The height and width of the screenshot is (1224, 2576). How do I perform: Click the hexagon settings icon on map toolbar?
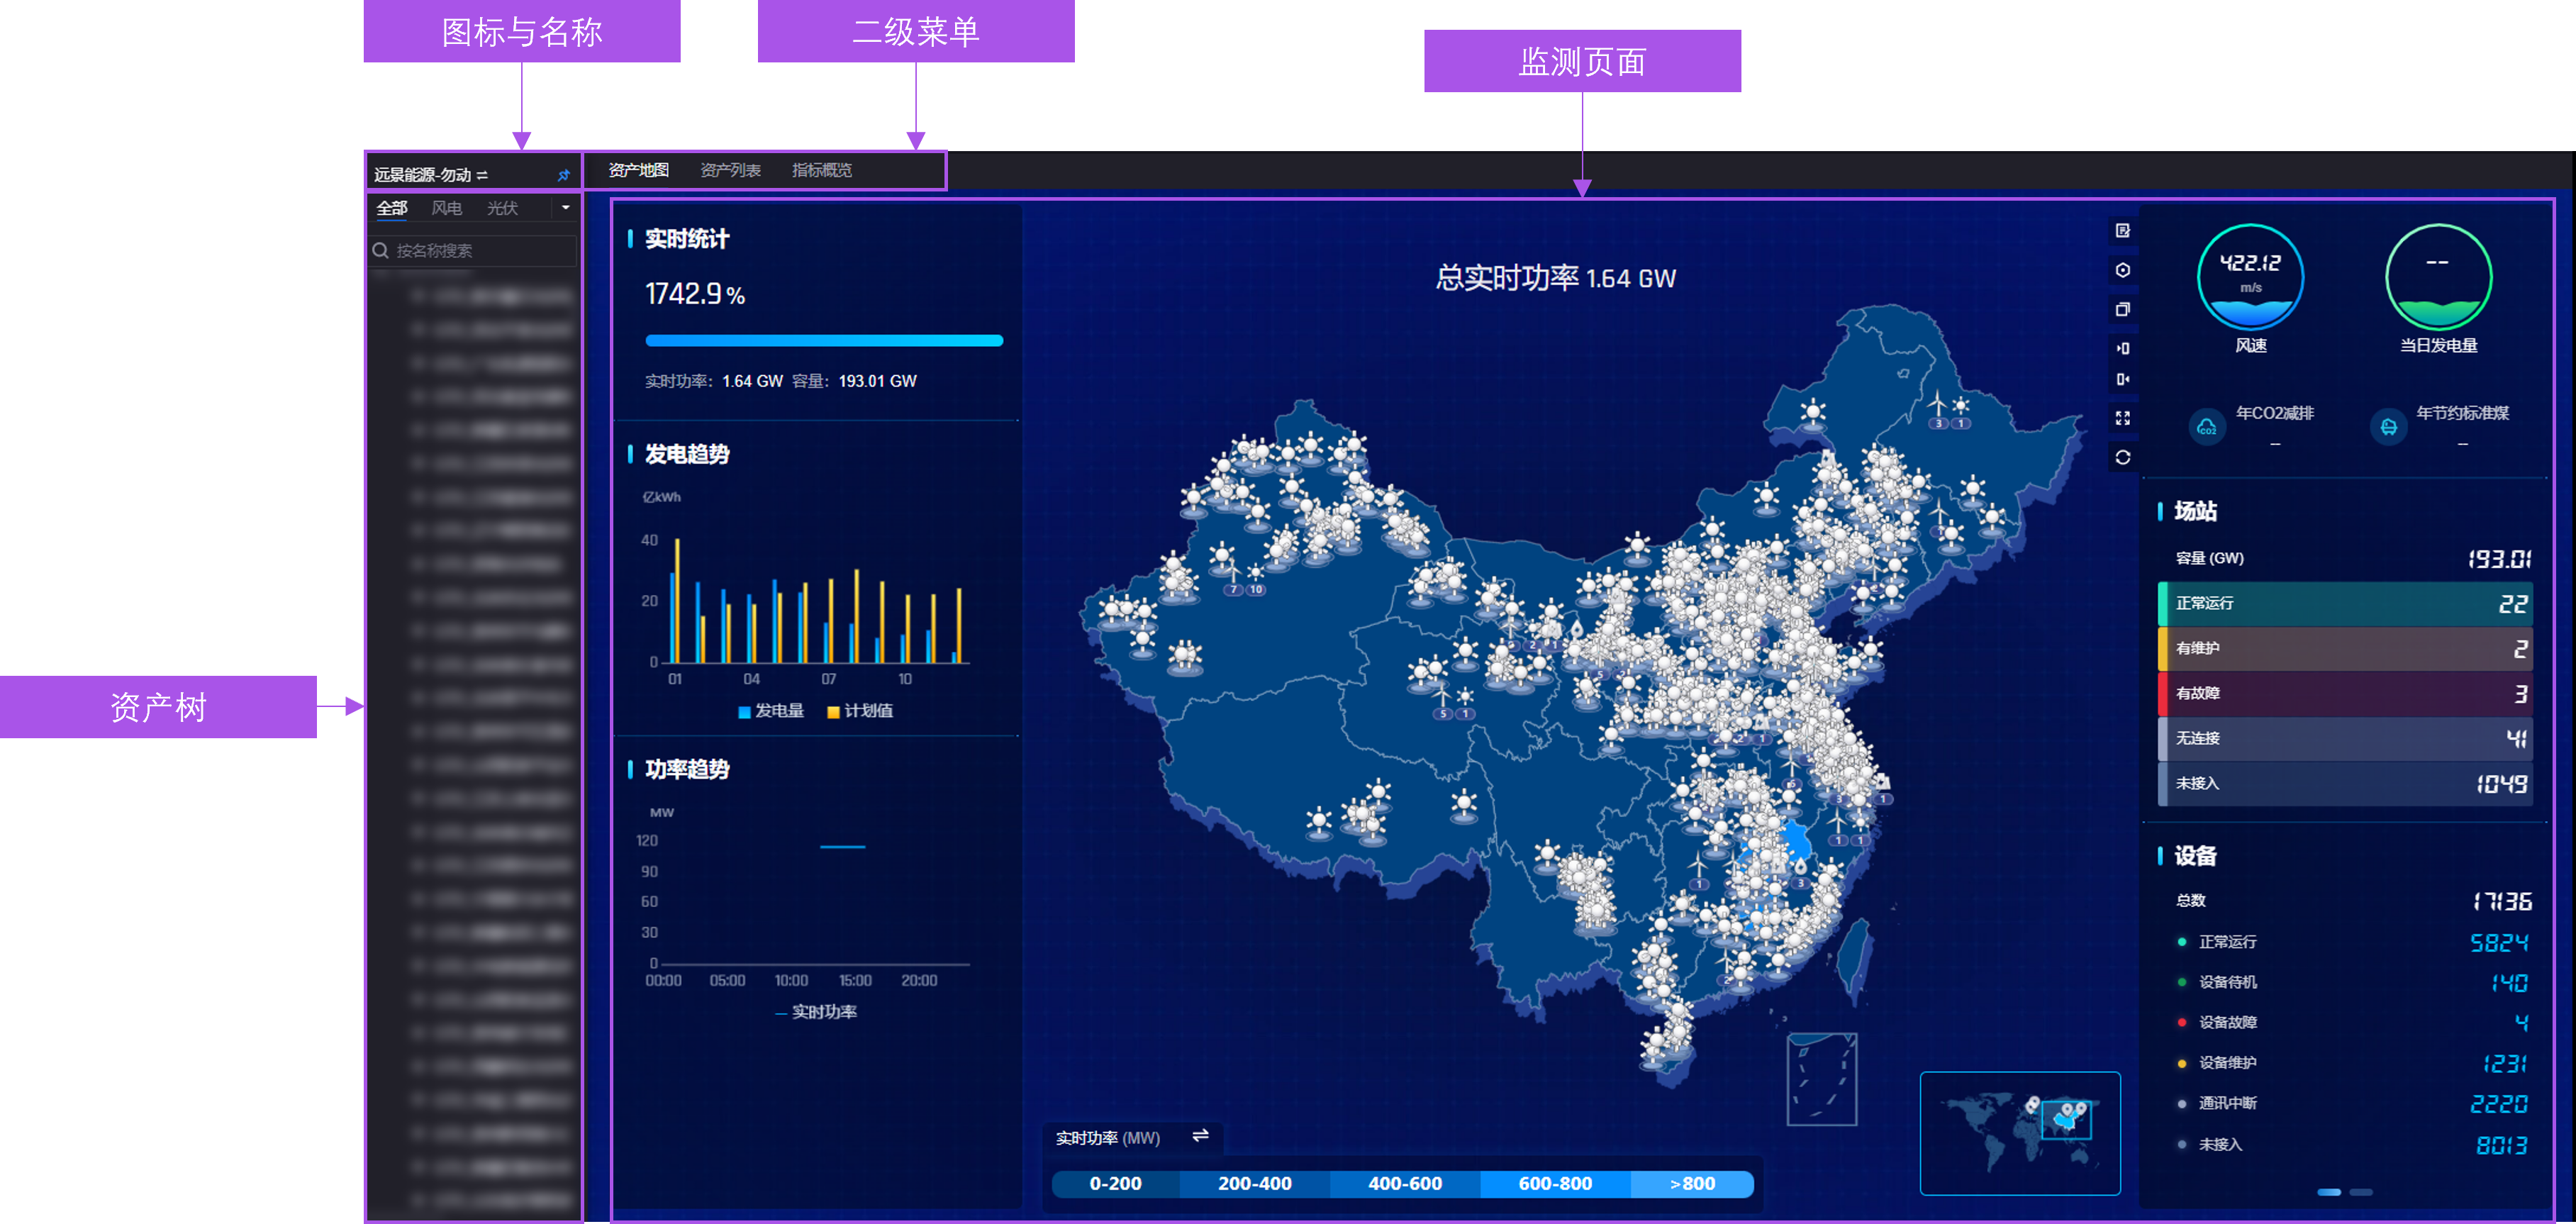click(2122, 270)
